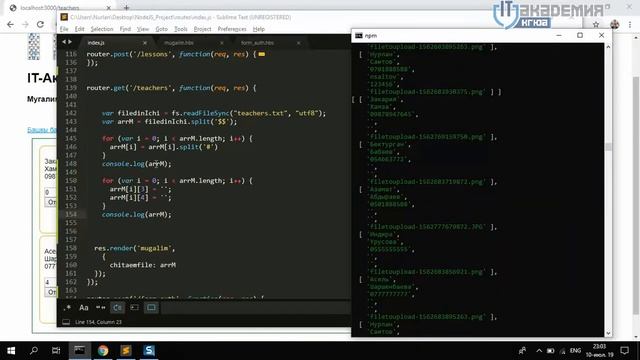Image resolution: width=640 pixels, height=360 pixels.
Task: Open the Preferences menu
Action: 232,29
